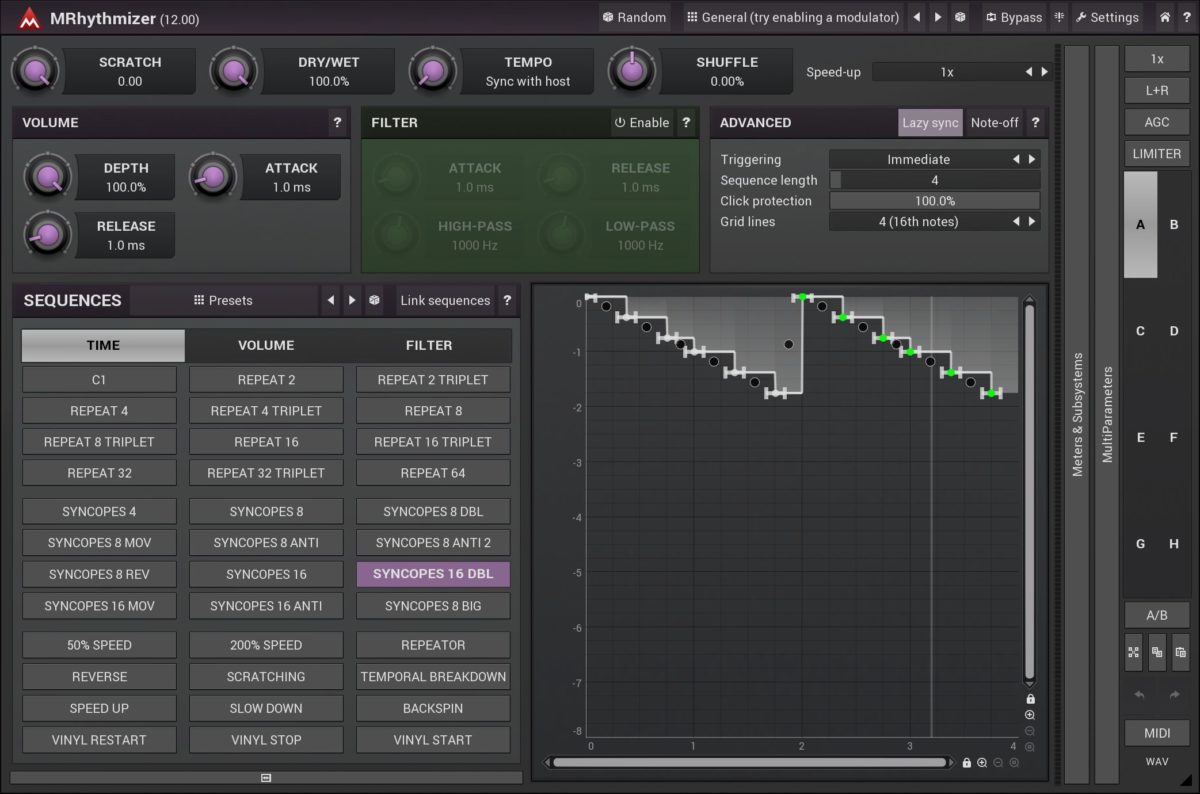Toggle Lazy sync in the Advanced panel

click(x=929, y=123)
